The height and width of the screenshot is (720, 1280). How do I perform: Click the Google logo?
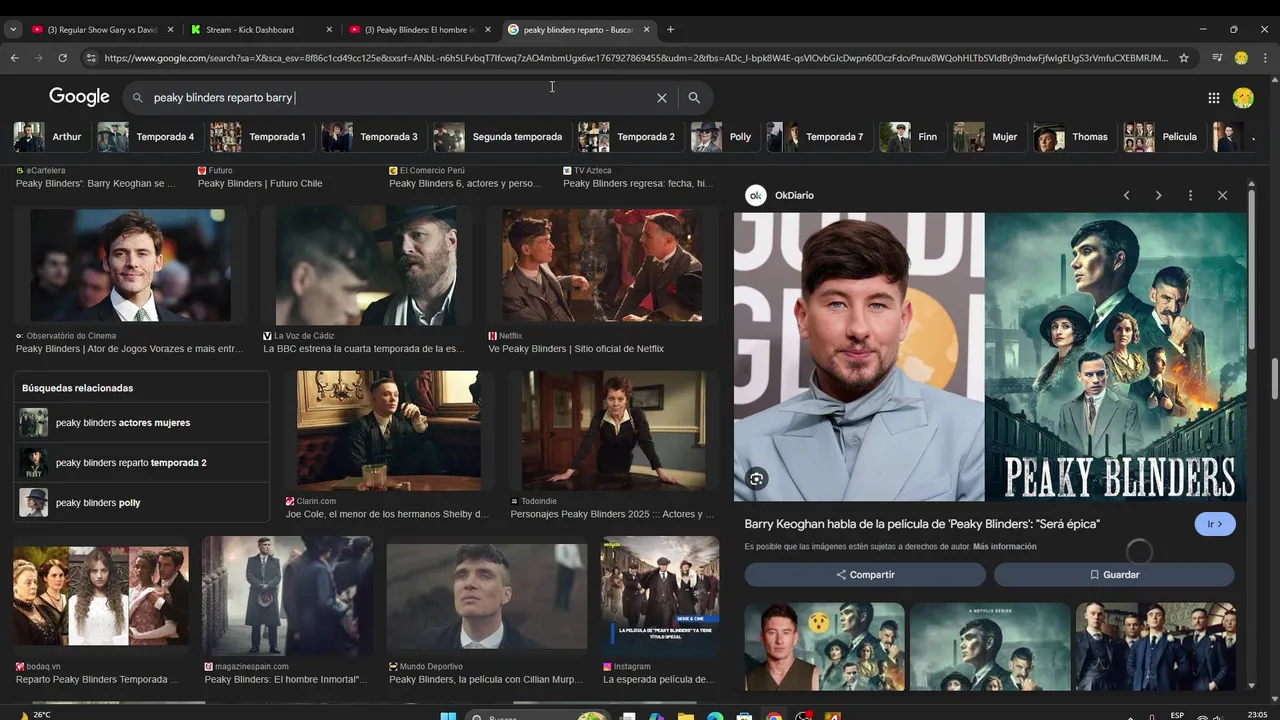pyautogui.click(x=79, y=97)
